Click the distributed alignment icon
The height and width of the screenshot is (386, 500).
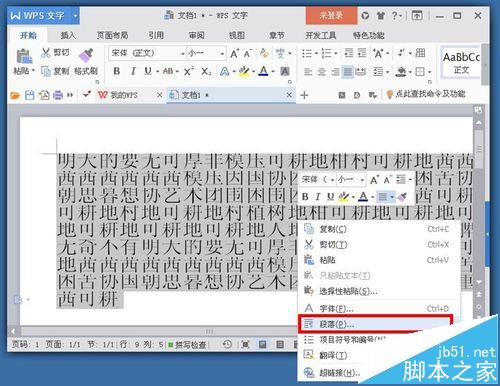click(x=361, y=71)
